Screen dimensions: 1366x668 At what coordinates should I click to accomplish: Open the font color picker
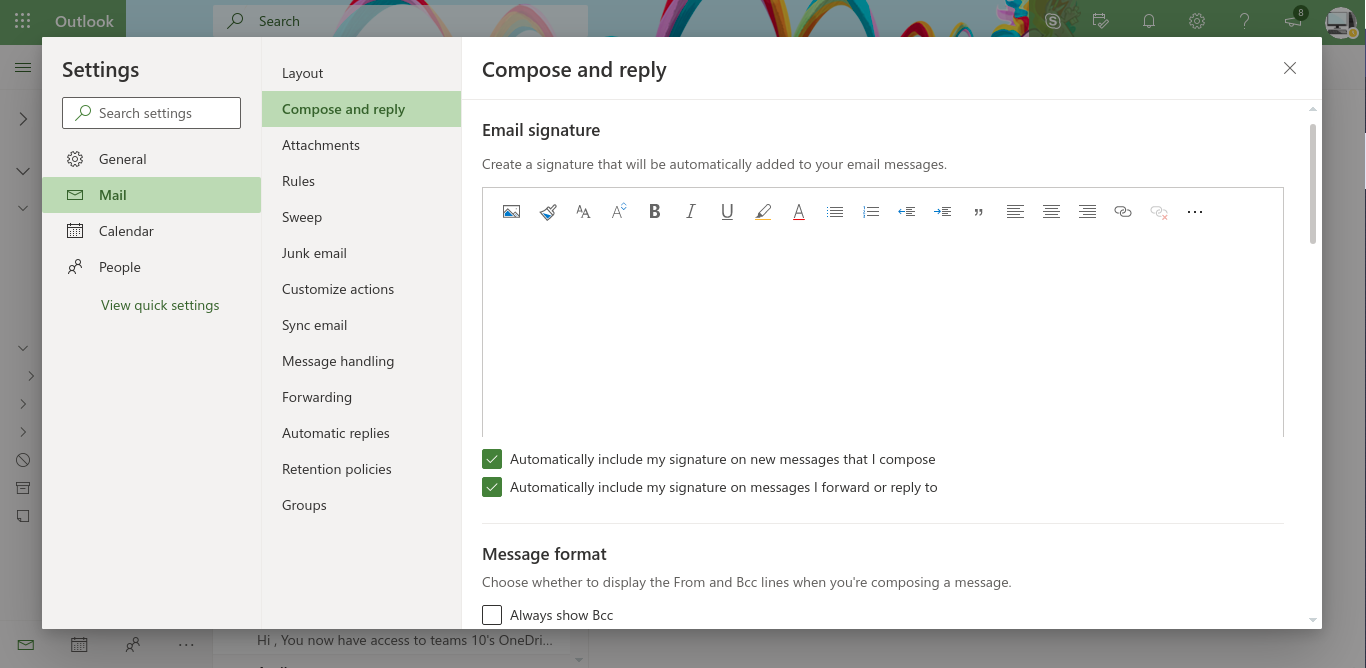[799, 212]
